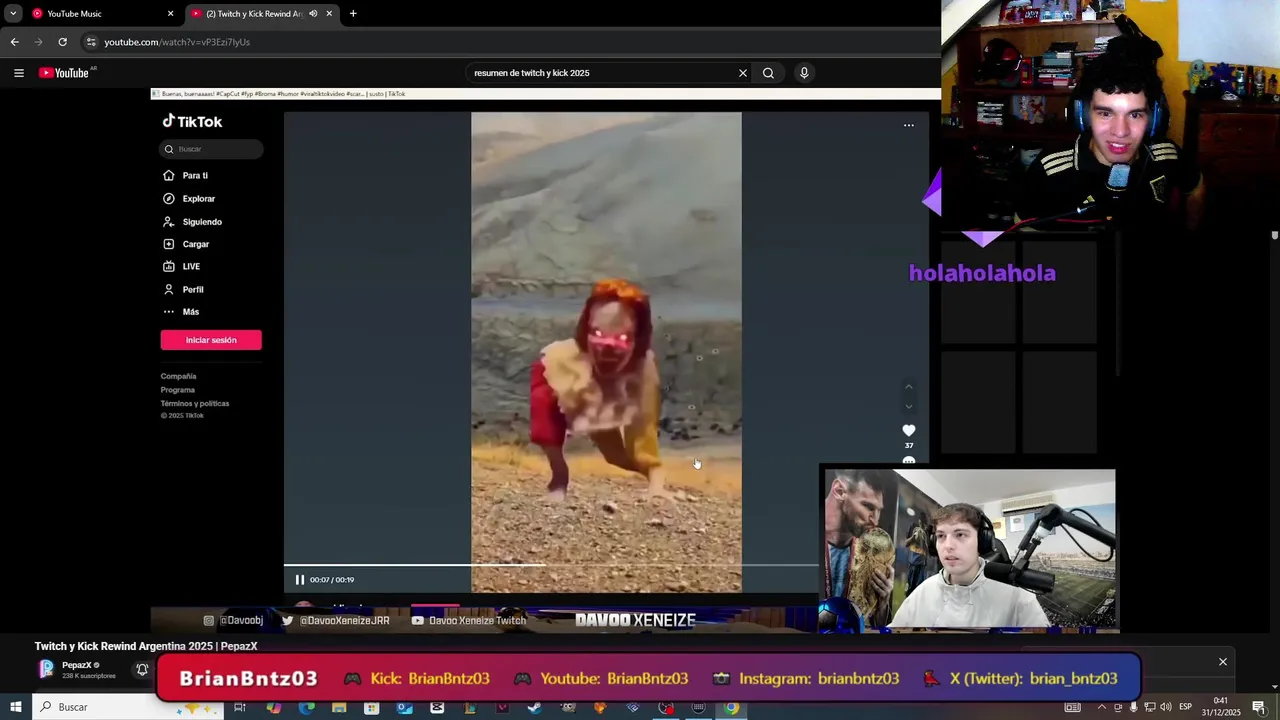The width and height of the screenshot is (1280, 720).
Task: Click the notification bell beside PepazX
Action: click(x=142, y=670)
